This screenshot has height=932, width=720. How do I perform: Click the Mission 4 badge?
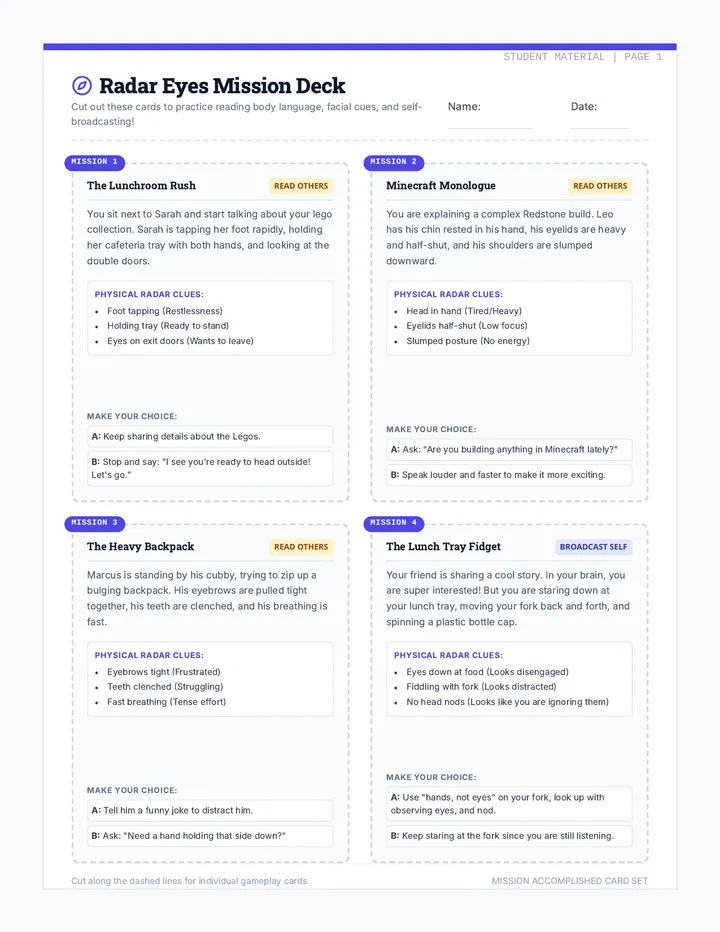tap(394, 523)
